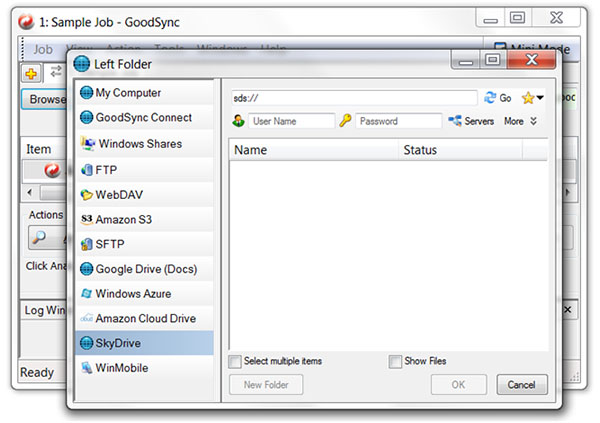
Task: Select FTP in folder list
Action: point(144,169)
